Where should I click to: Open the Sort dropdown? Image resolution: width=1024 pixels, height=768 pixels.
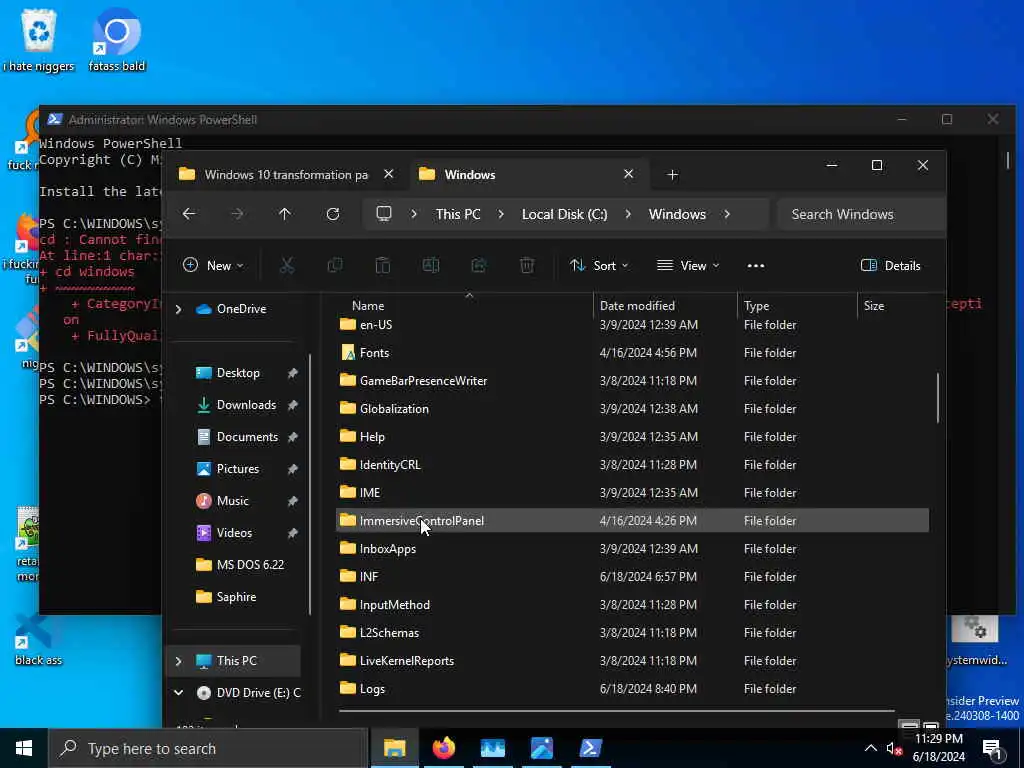pyautogui.click(x=599, y=265)
